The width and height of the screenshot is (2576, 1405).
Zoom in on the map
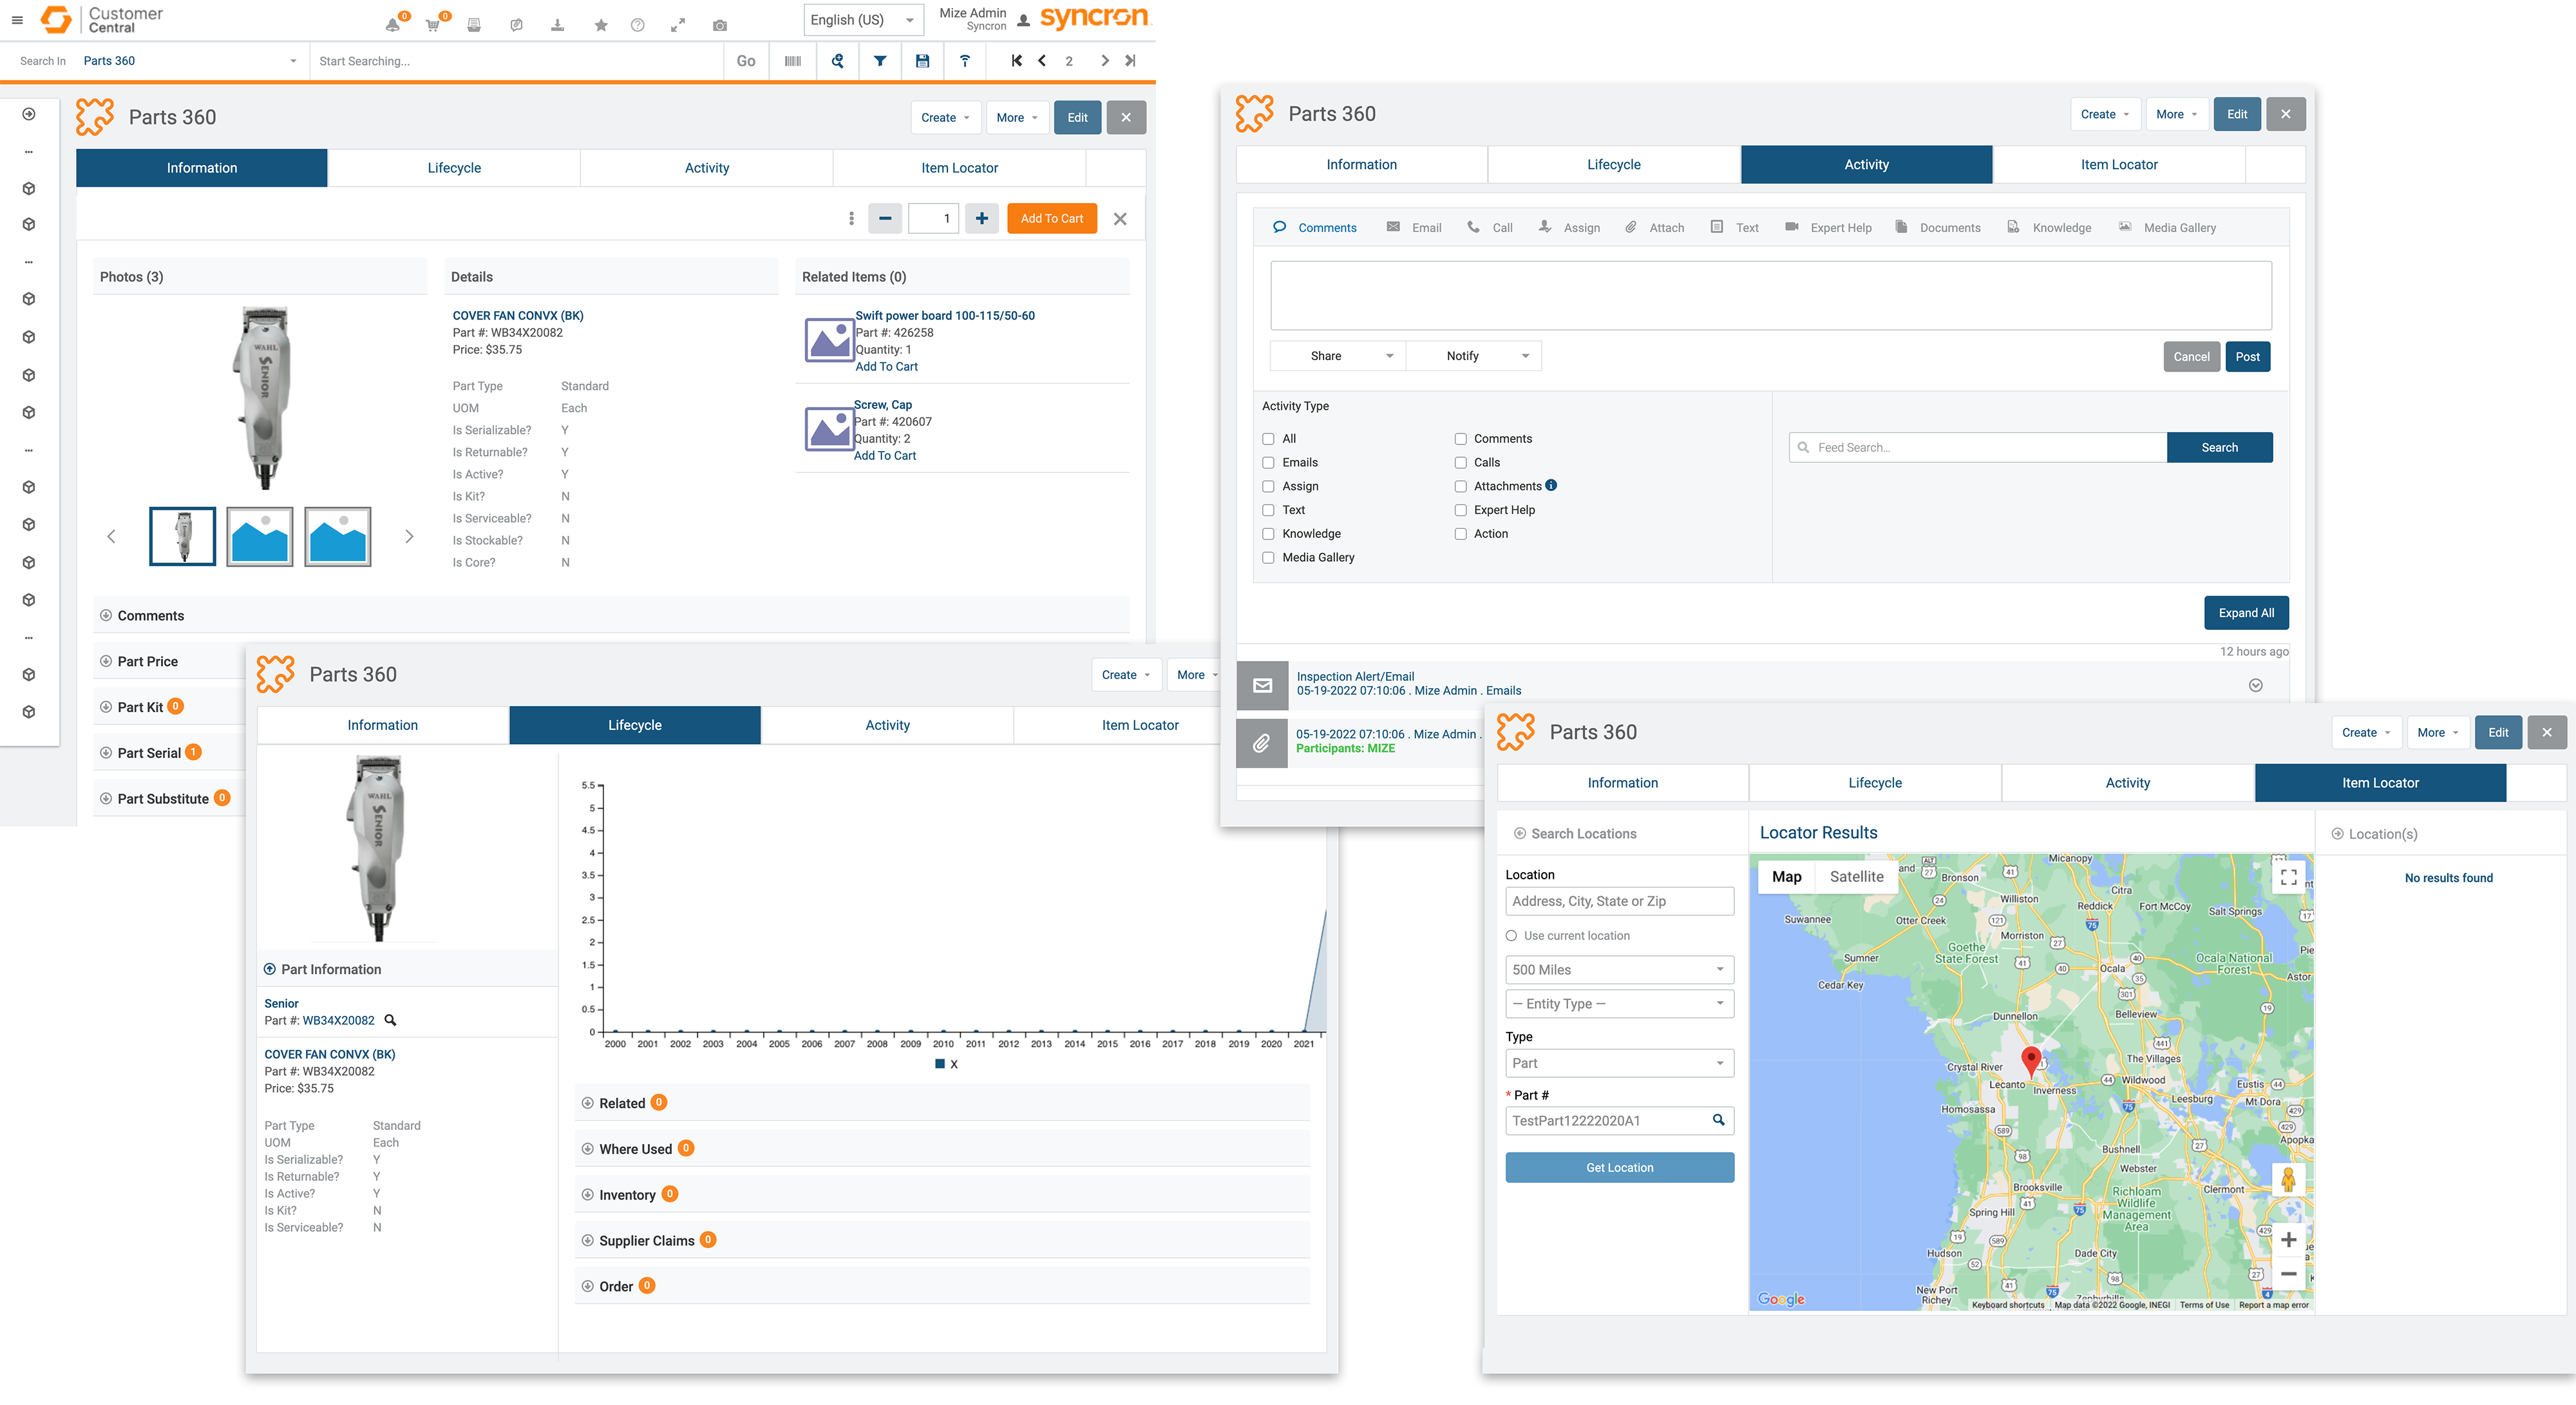(x=2288, y=1240)
